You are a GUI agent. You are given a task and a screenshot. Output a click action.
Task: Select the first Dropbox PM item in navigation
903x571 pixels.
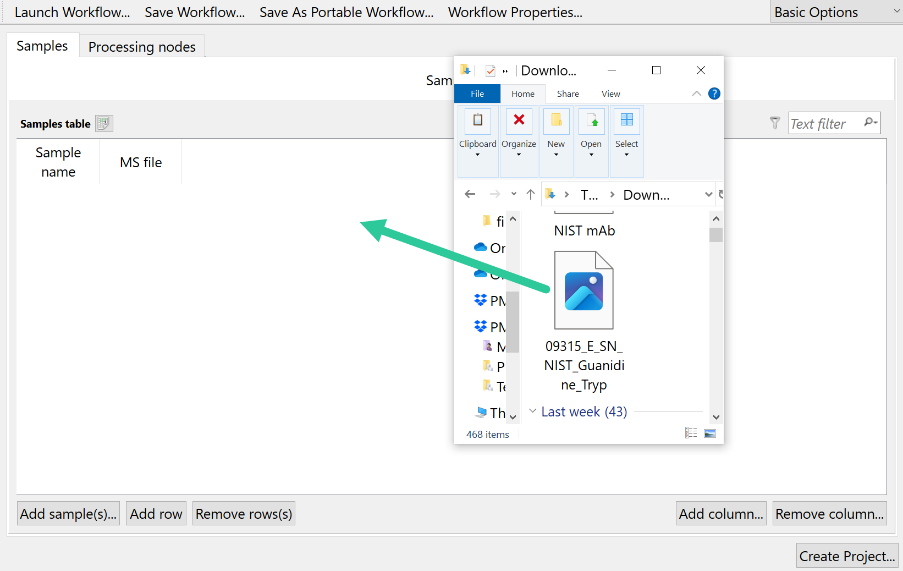[490, 300]
